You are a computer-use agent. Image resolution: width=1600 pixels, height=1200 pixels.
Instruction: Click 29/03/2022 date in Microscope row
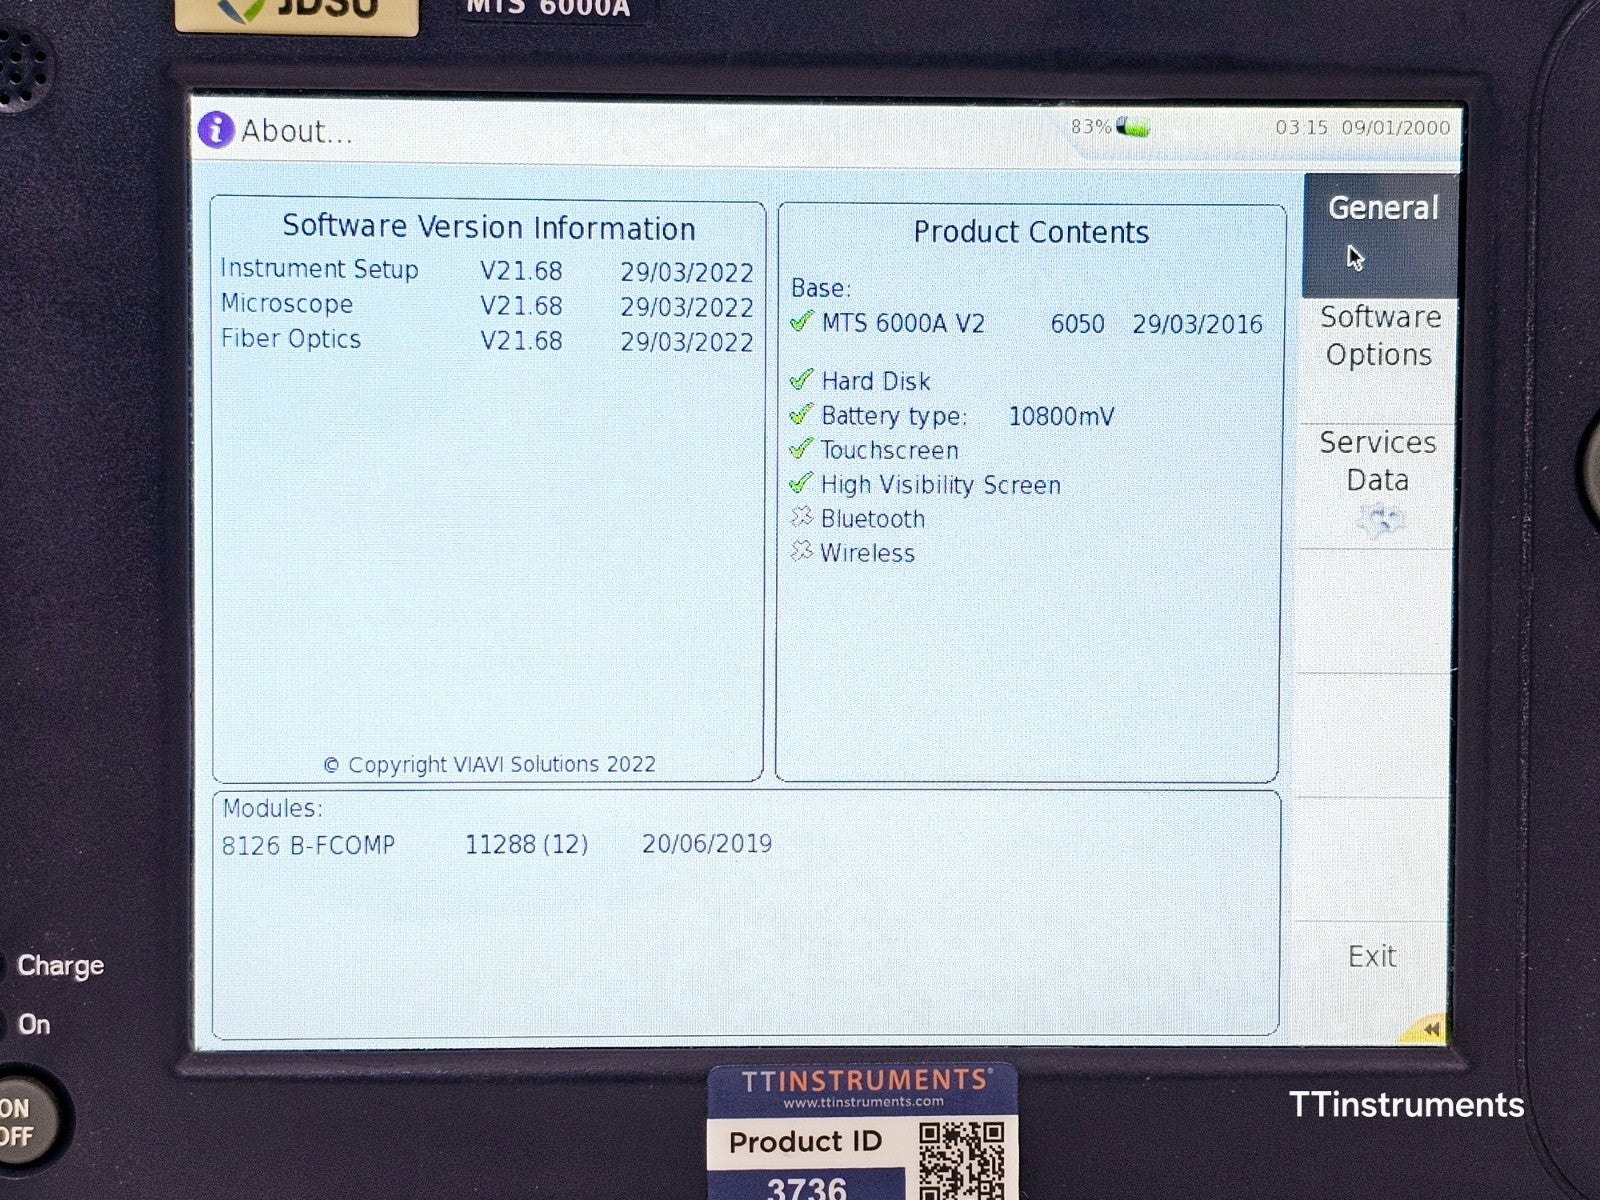(686, 307)
